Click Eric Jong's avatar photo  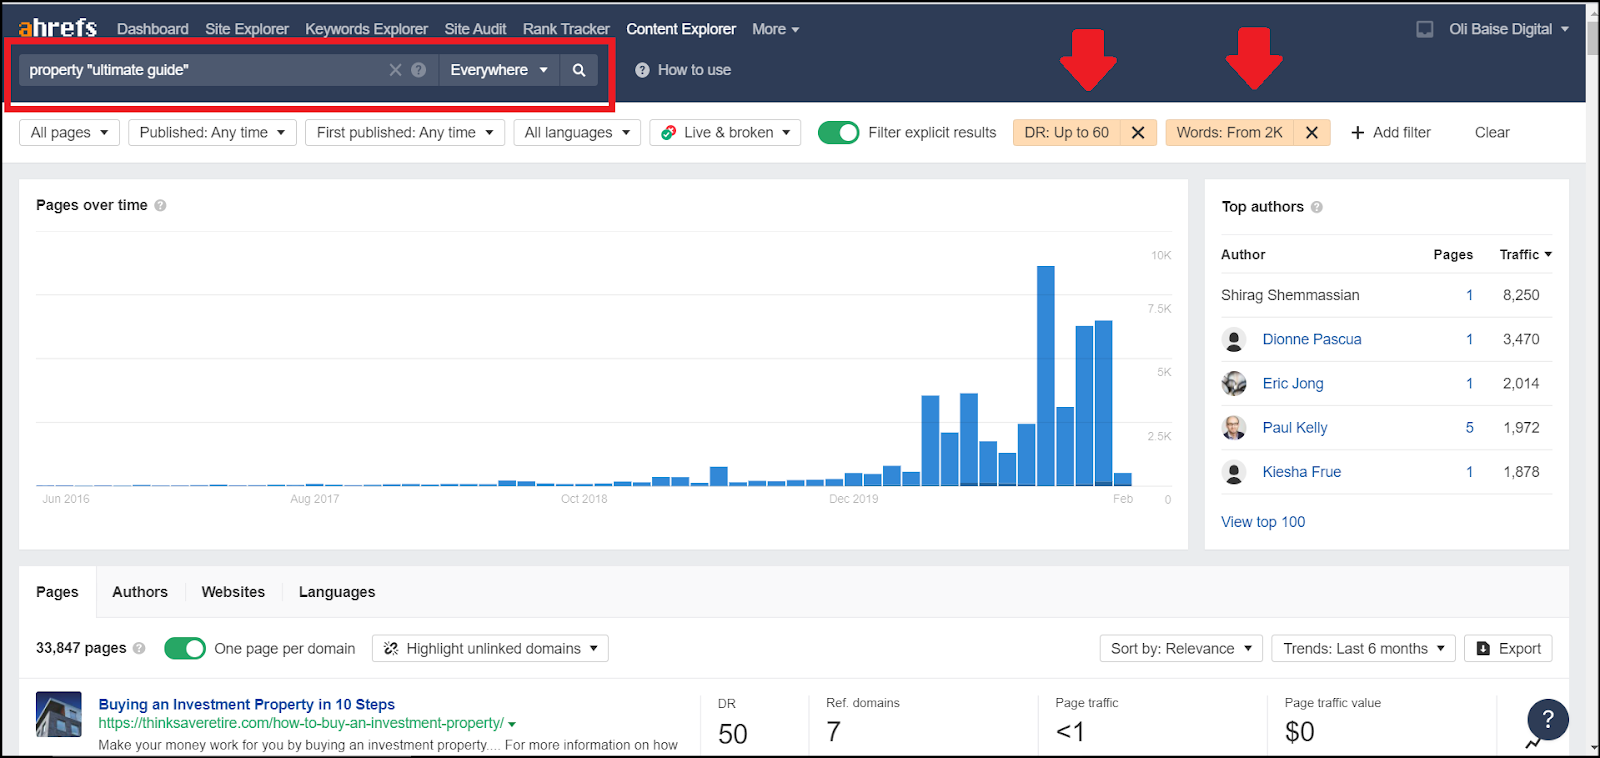click(1234, 384)
